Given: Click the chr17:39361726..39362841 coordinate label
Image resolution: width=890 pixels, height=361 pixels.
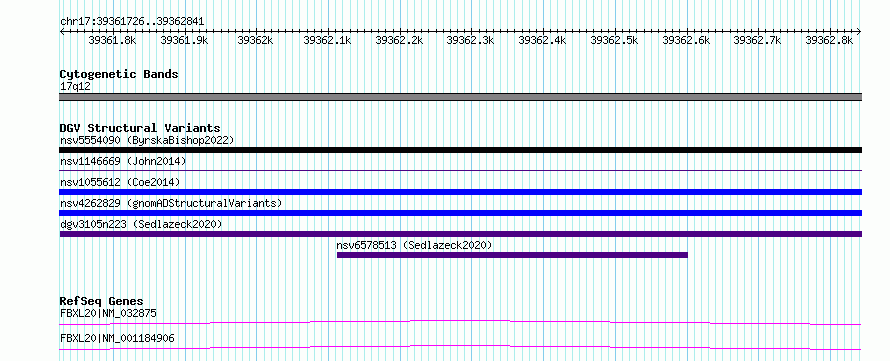Looking at the screenshot, I should (132, 22).
